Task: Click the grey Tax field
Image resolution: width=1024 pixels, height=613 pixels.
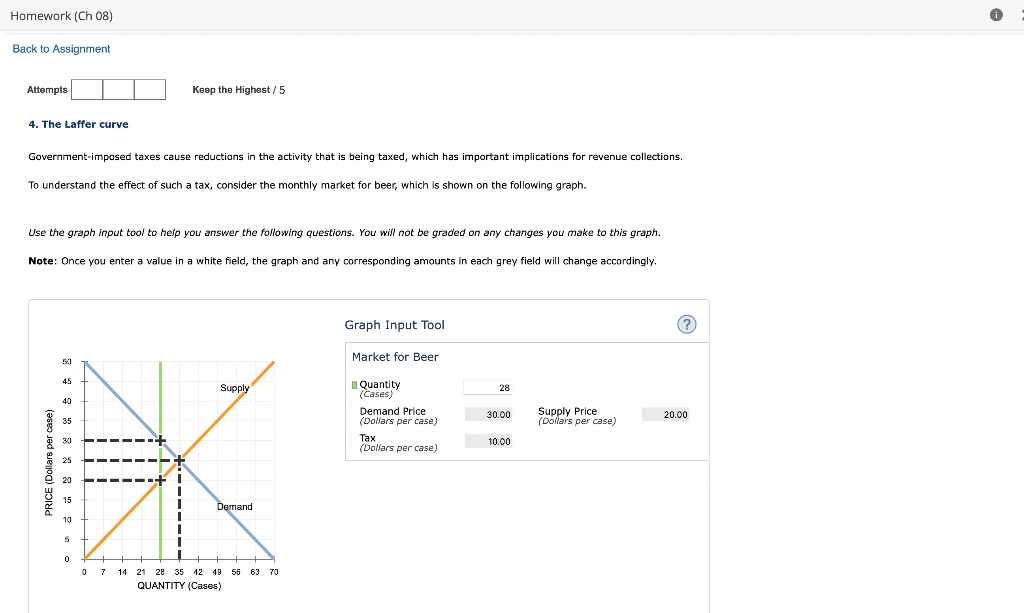Action: coord(489,441)
